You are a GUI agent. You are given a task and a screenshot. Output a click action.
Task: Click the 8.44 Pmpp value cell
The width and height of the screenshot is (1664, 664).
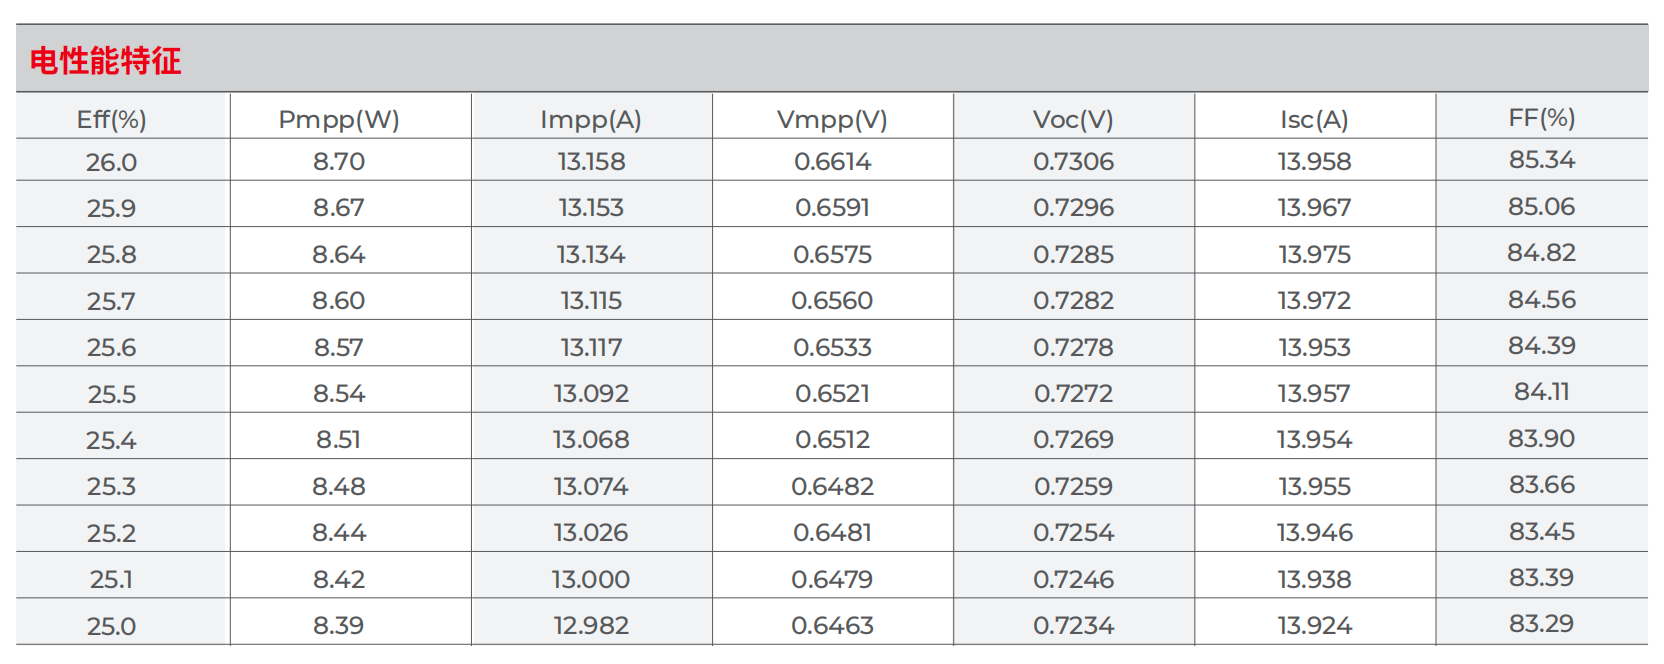[339, 533]
